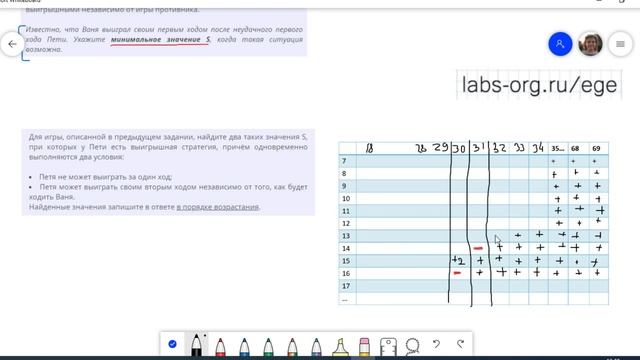
Task: Redo the last stroke
Action: (x=460, y=344)
